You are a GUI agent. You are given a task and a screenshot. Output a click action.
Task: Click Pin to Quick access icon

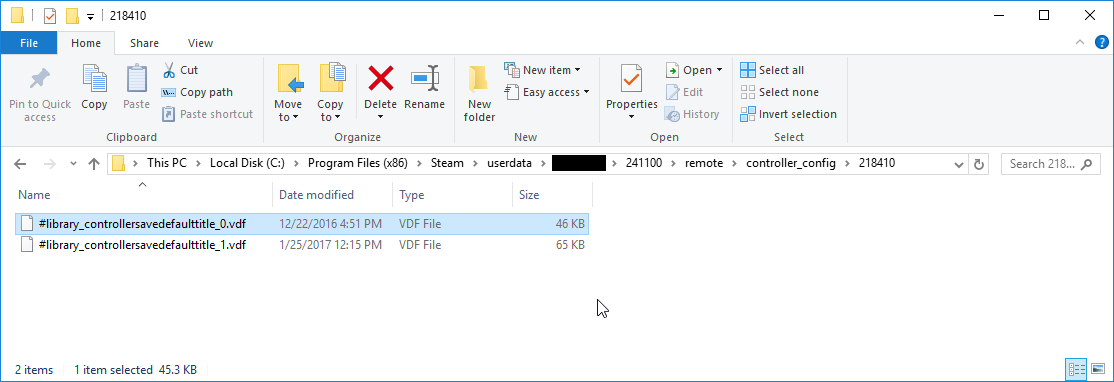coord(40,93)
